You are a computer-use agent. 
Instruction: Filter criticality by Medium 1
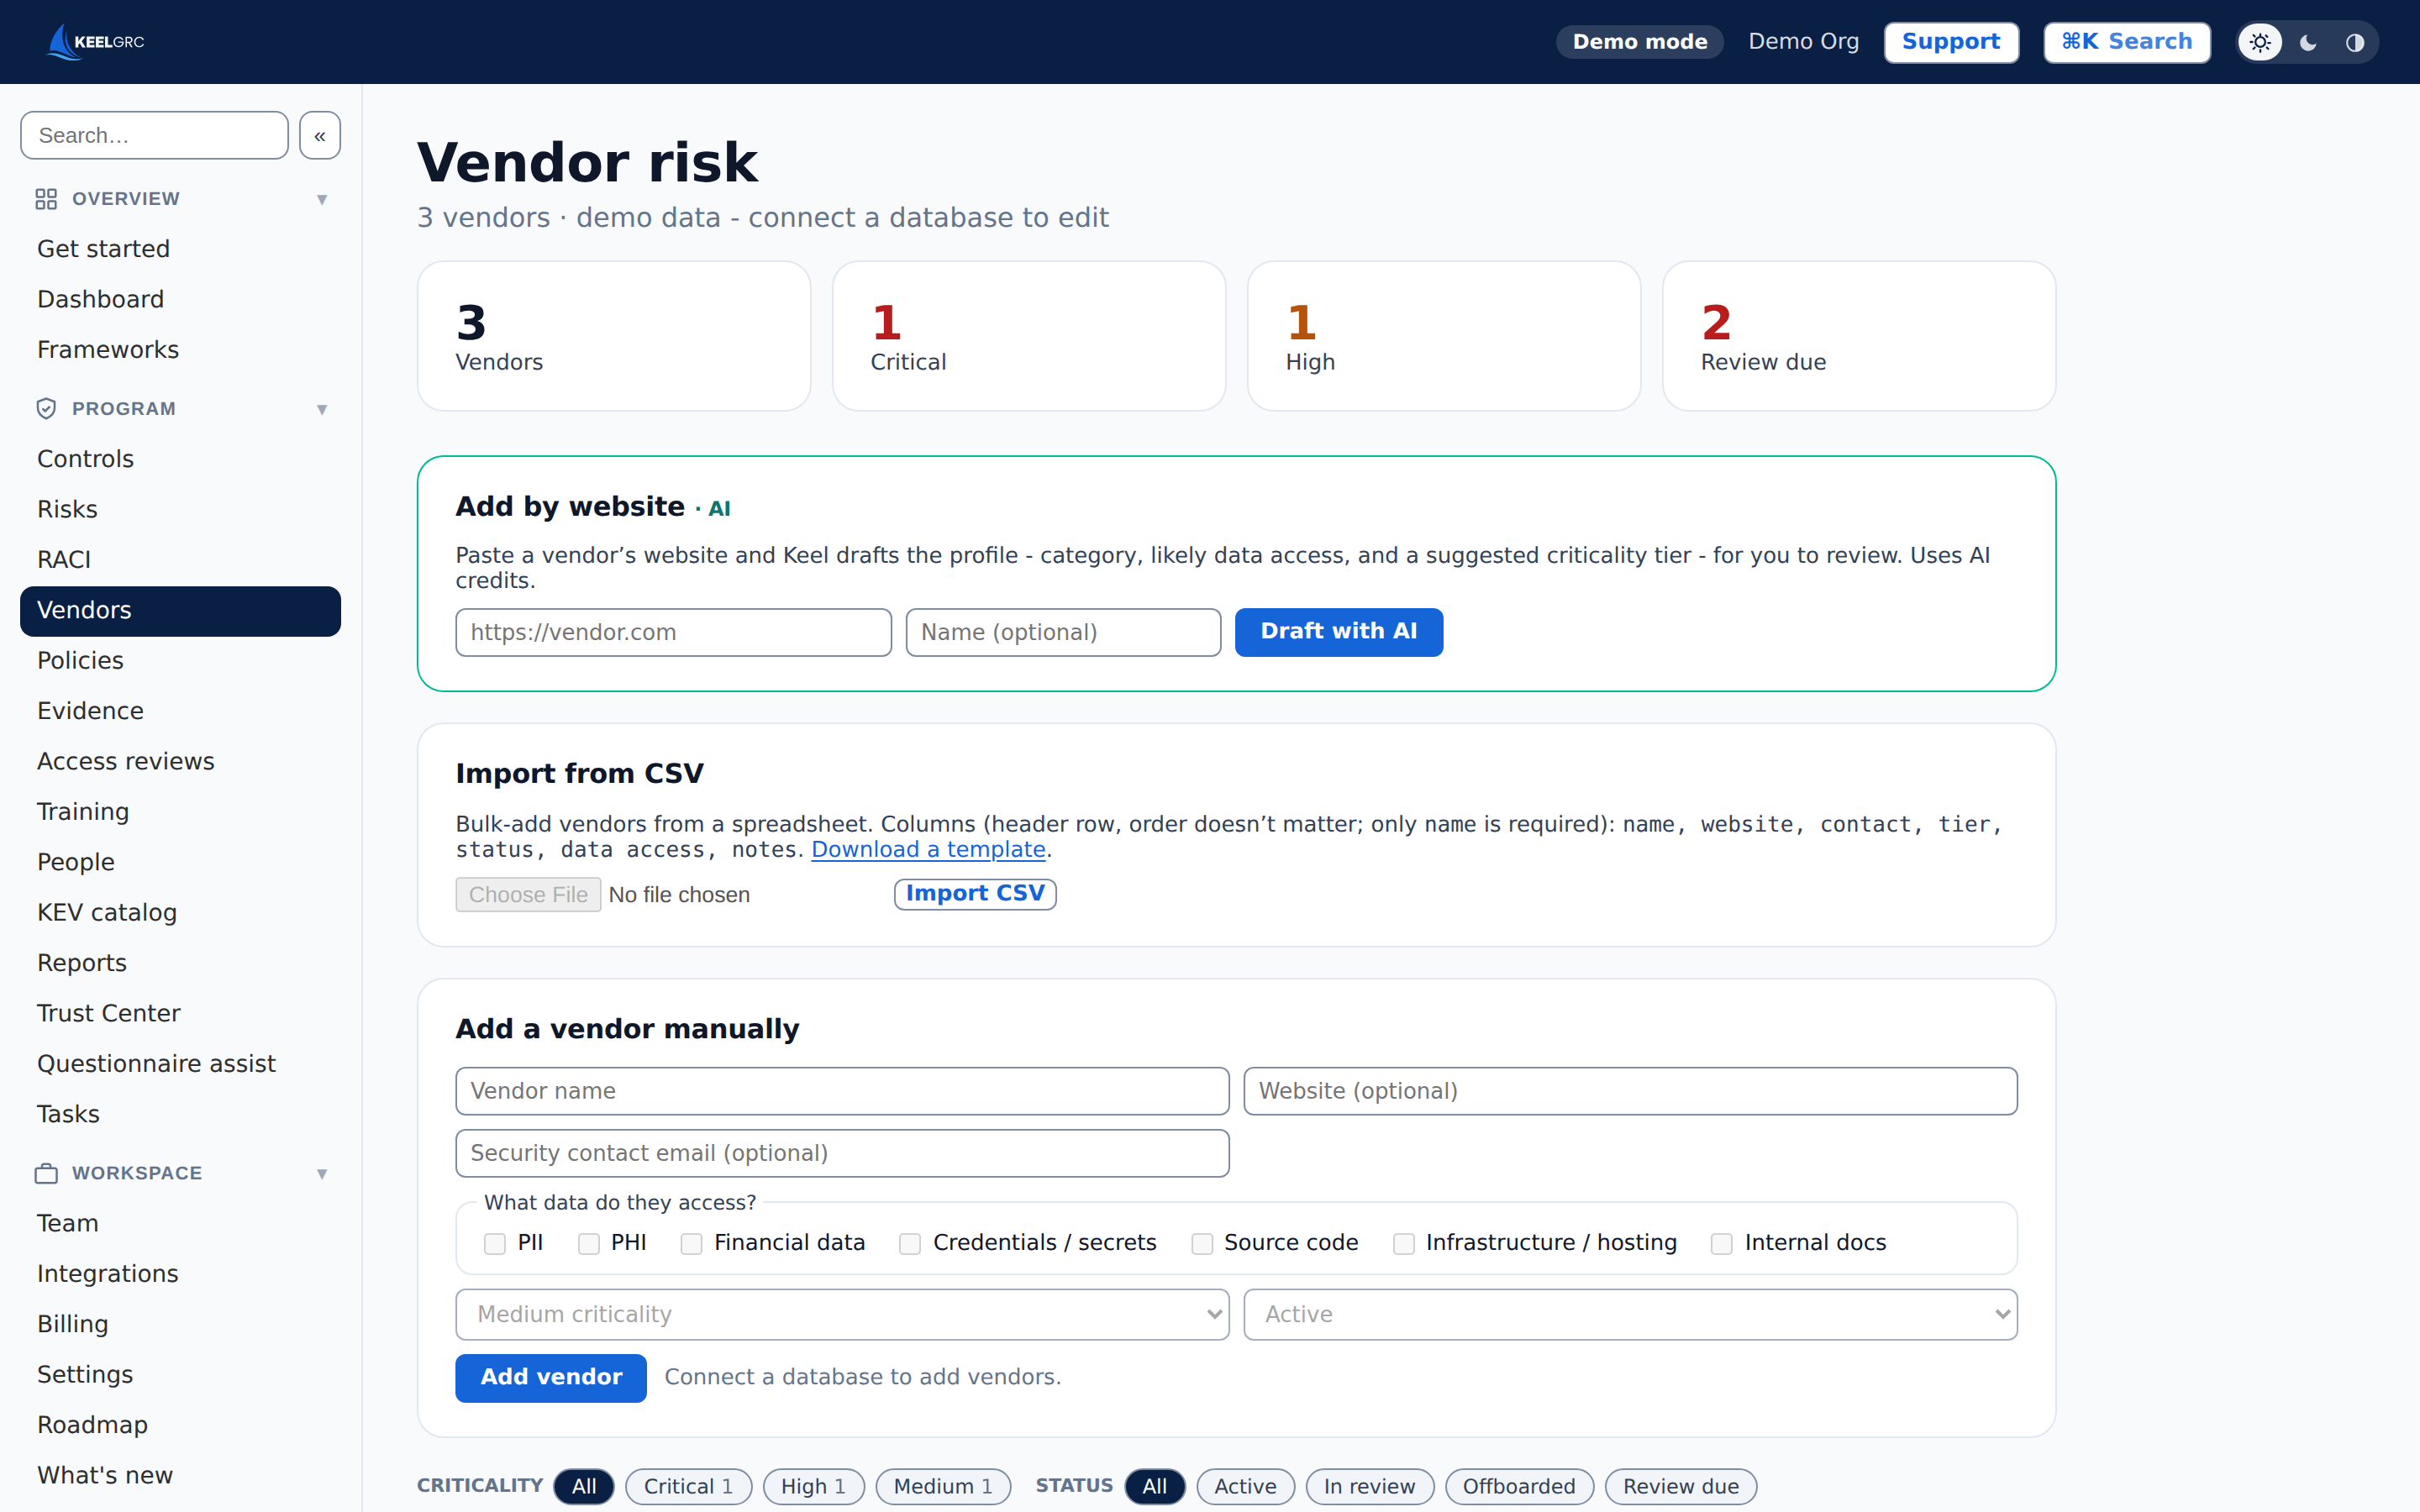coord(943,1486)
